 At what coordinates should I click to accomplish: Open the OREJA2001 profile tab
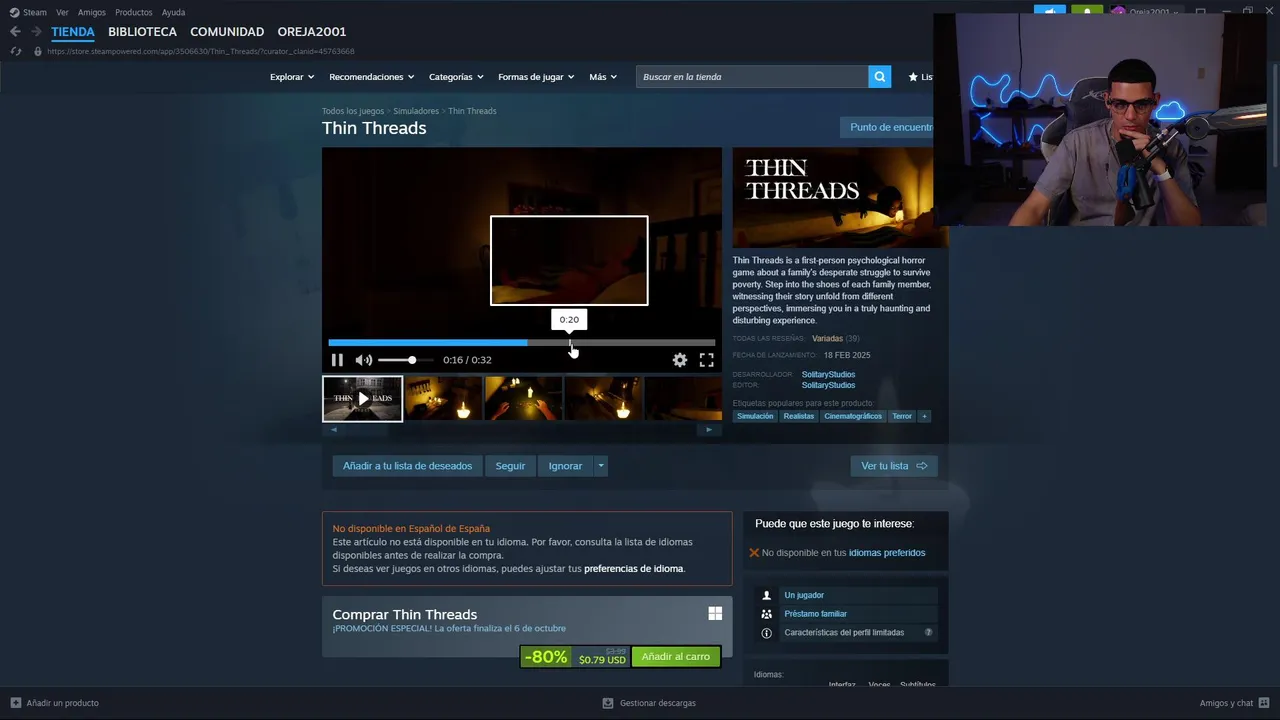[312, 32]
